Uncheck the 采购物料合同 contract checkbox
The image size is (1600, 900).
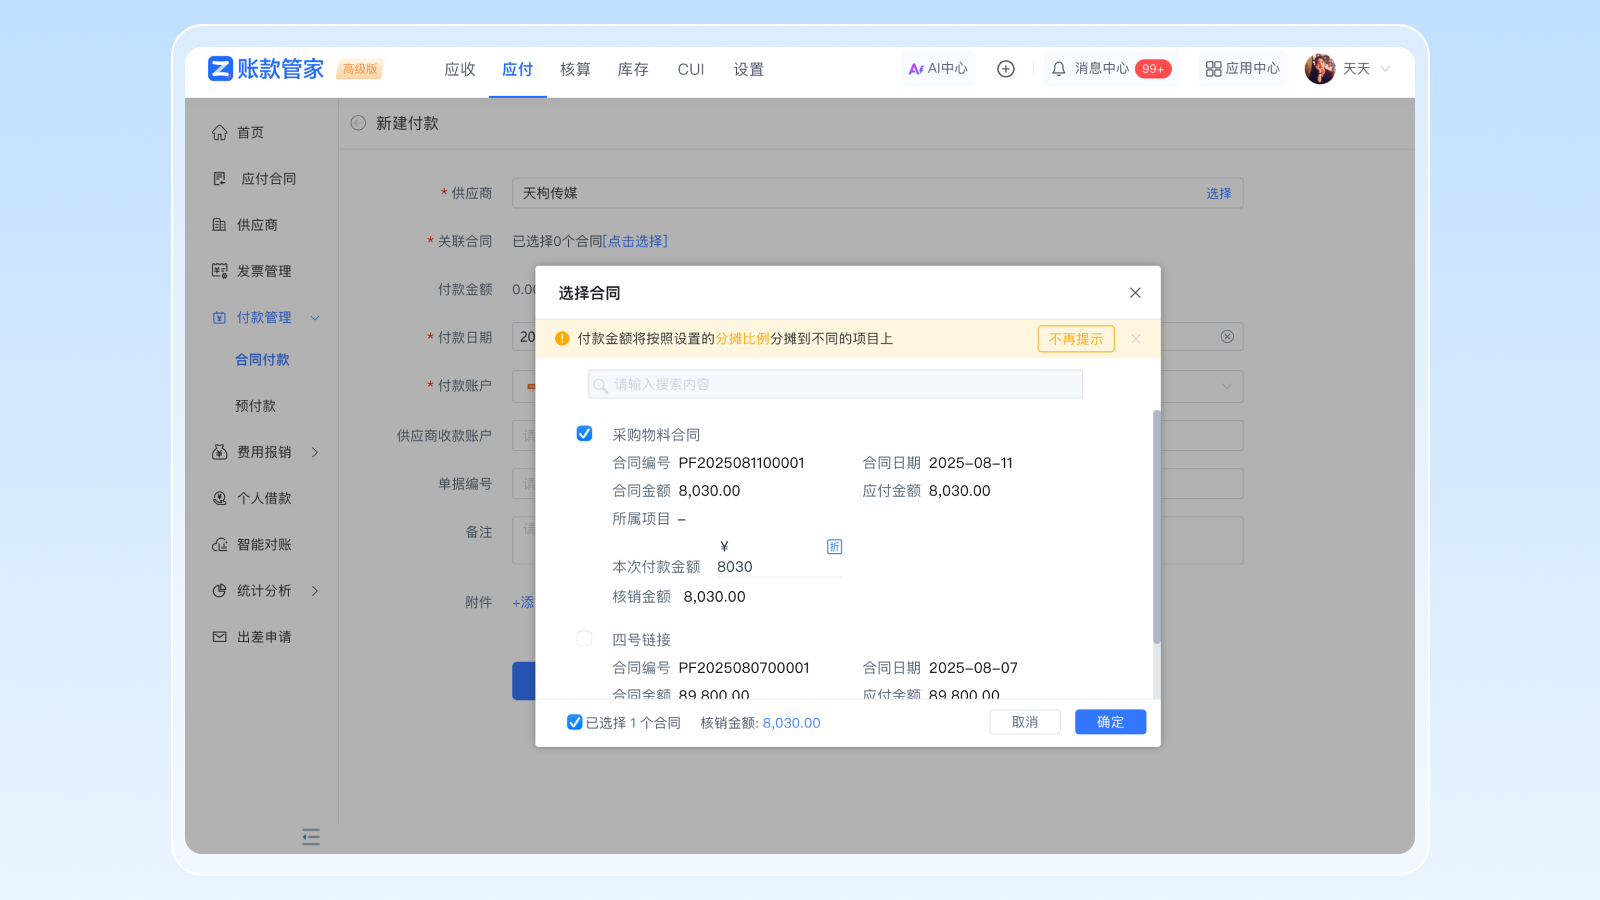click(x=584, y=434)
